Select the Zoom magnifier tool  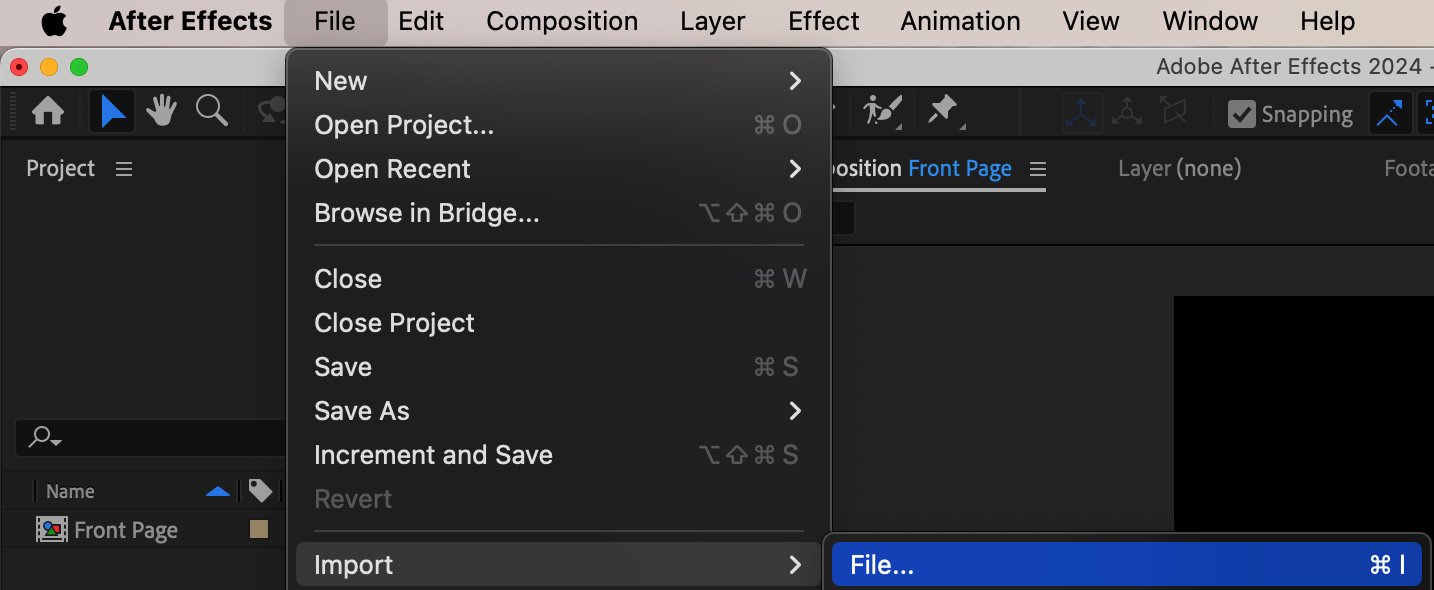click(x=211, y=111)
